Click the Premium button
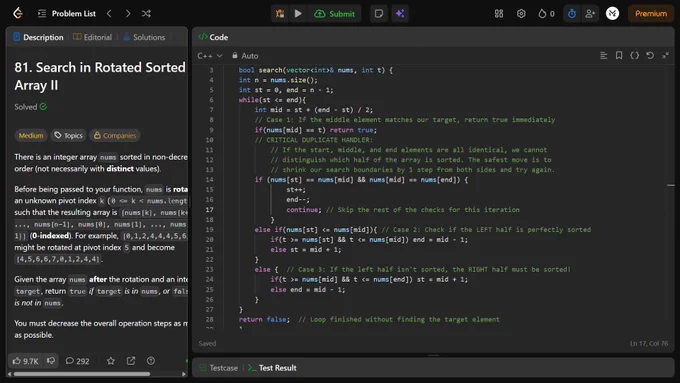 click(x=651, y=13)
